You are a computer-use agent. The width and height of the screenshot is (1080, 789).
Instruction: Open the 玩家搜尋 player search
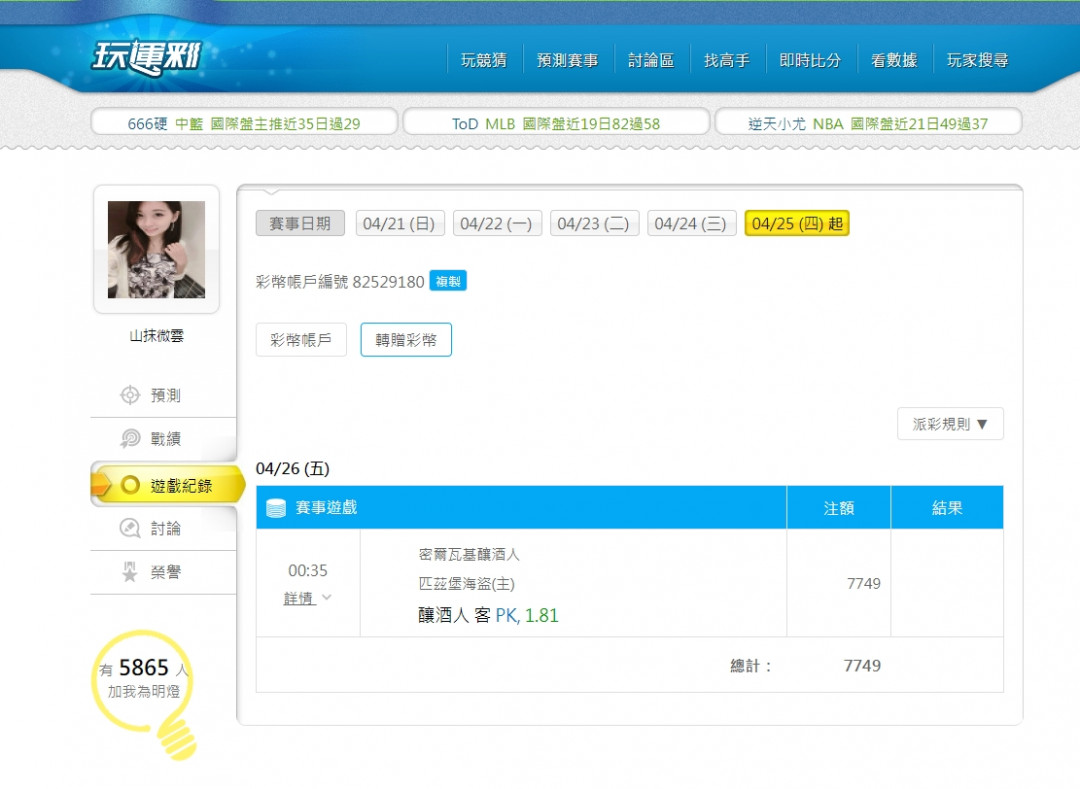click(x=977, y=61)
